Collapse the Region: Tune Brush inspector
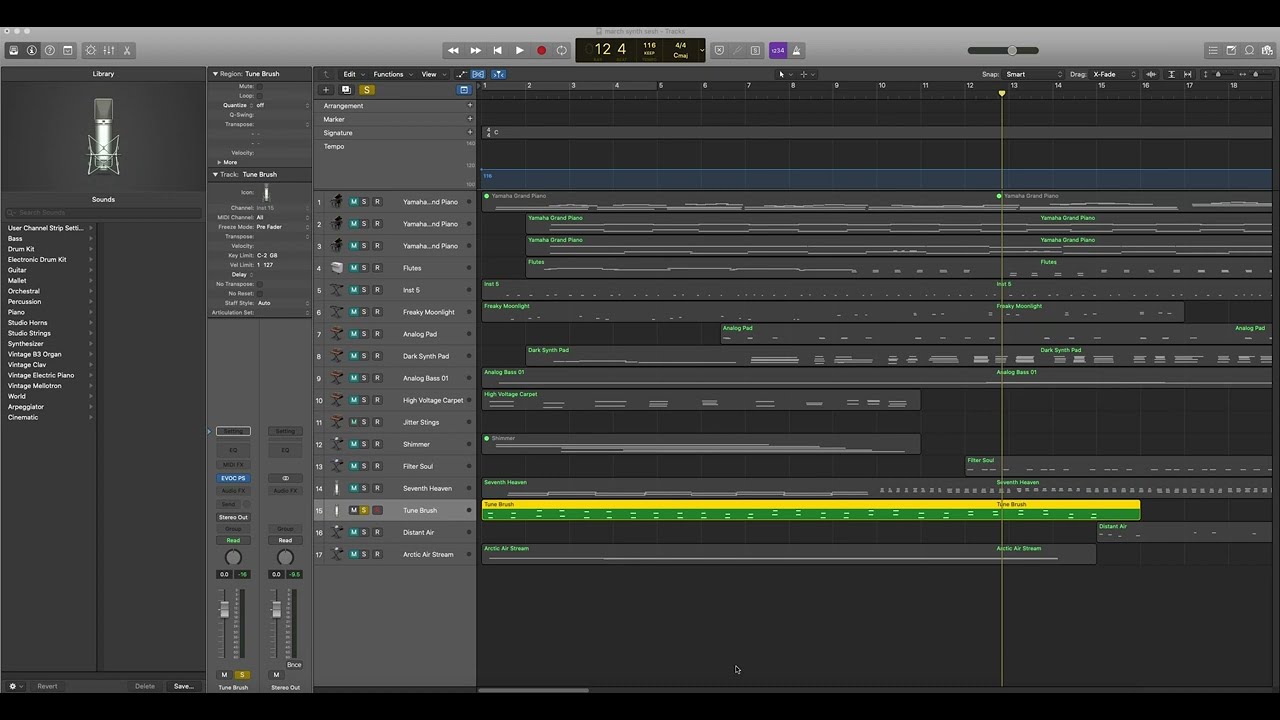1280x720 pixels. click(214, 74)
